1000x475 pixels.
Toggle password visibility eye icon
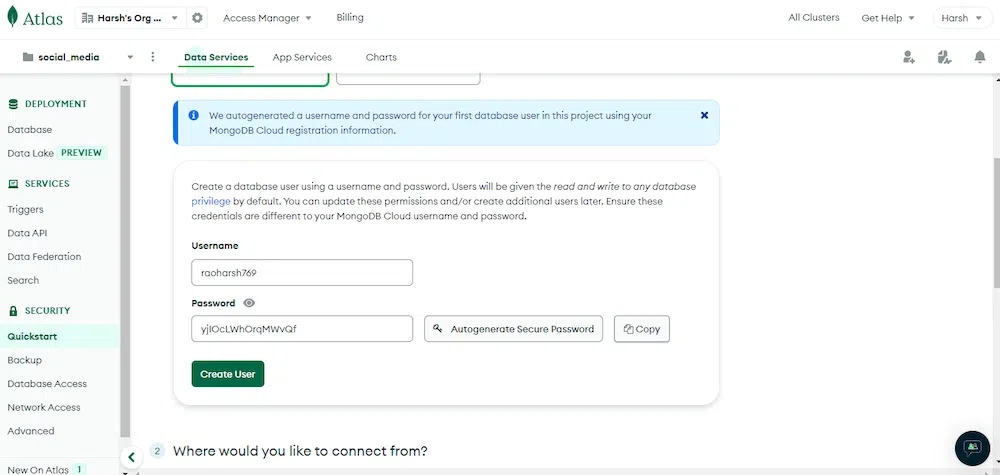click(x=249, y=303)
